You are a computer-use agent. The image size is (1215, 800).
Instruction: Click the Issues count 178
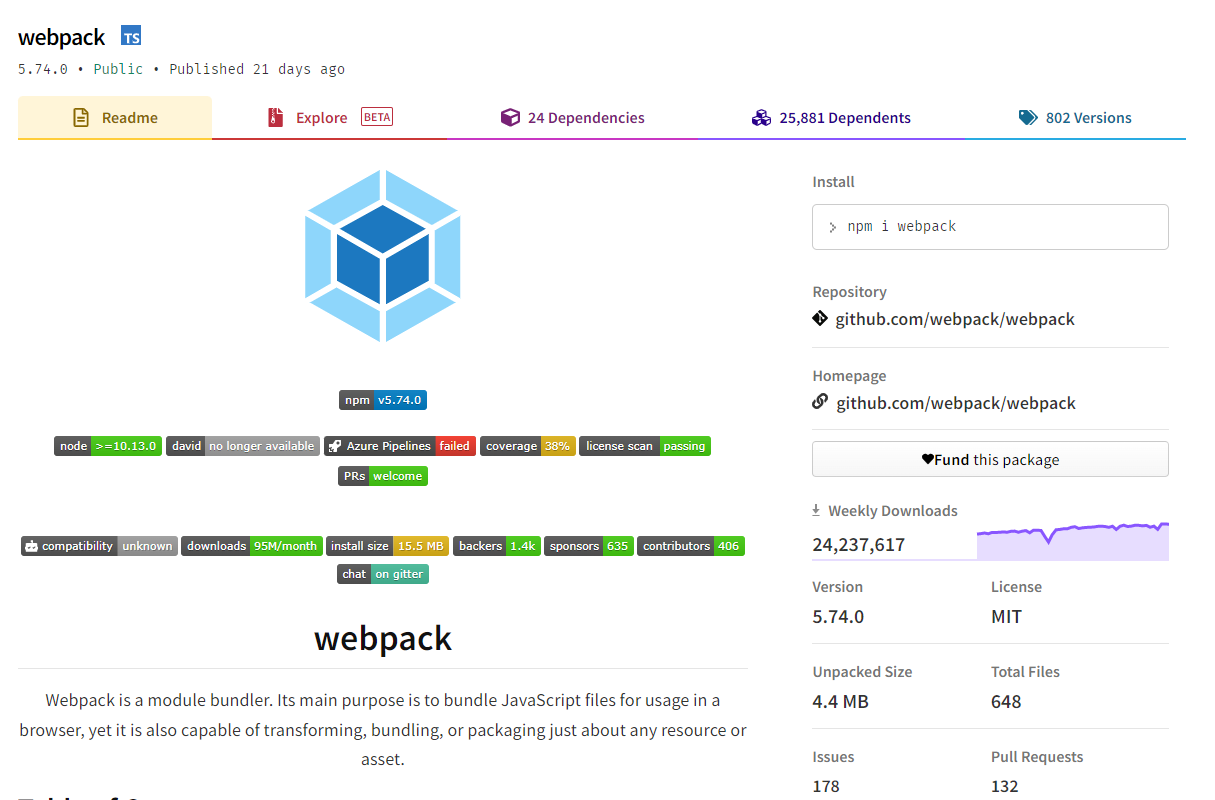click(826, 786)
